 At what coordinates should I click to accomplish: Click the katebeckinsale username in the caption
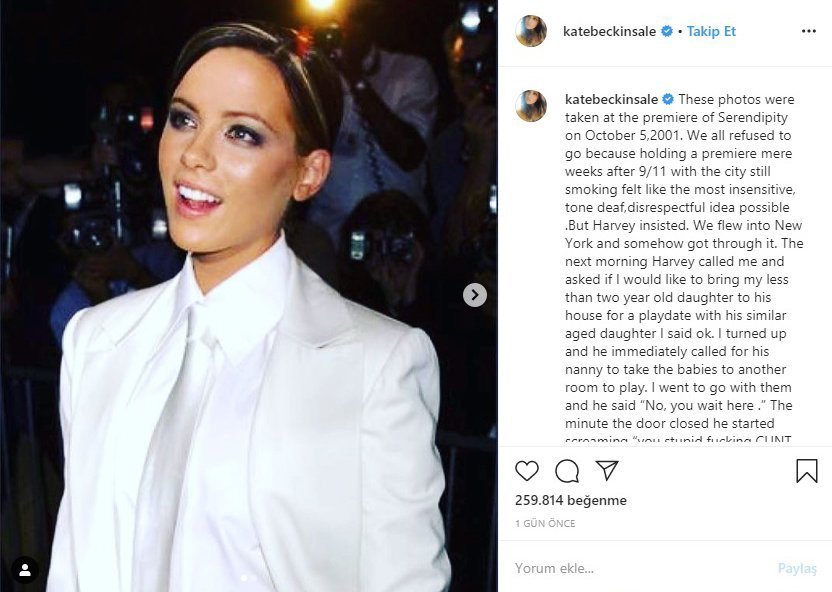click(611, 99)
